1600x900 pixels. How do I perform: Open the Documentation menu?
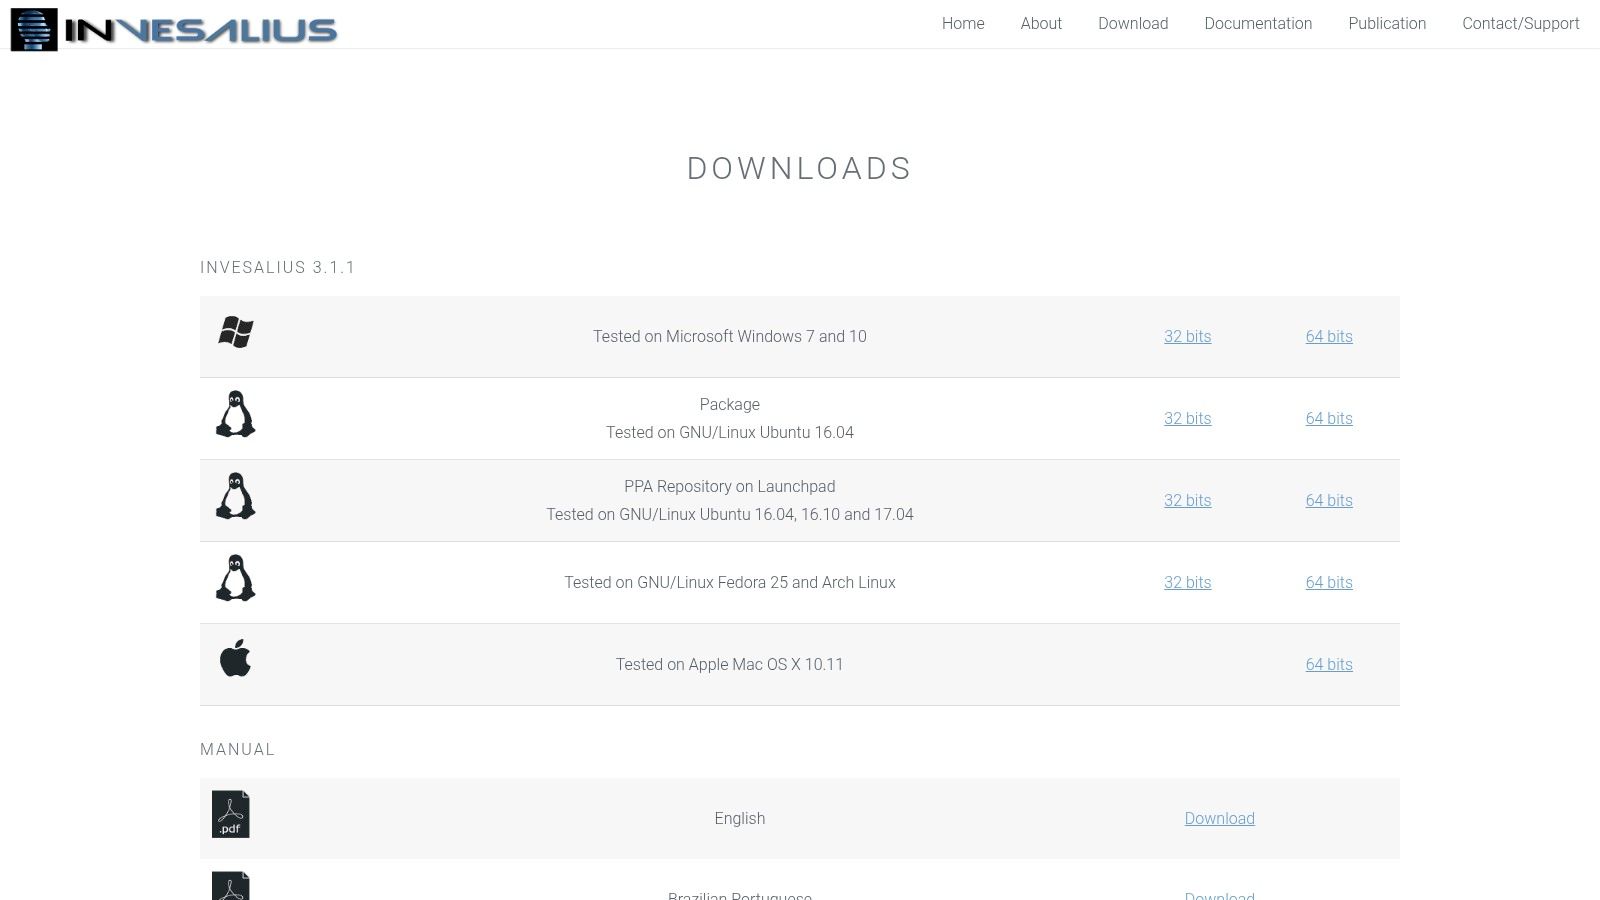tap(1258, 23)
